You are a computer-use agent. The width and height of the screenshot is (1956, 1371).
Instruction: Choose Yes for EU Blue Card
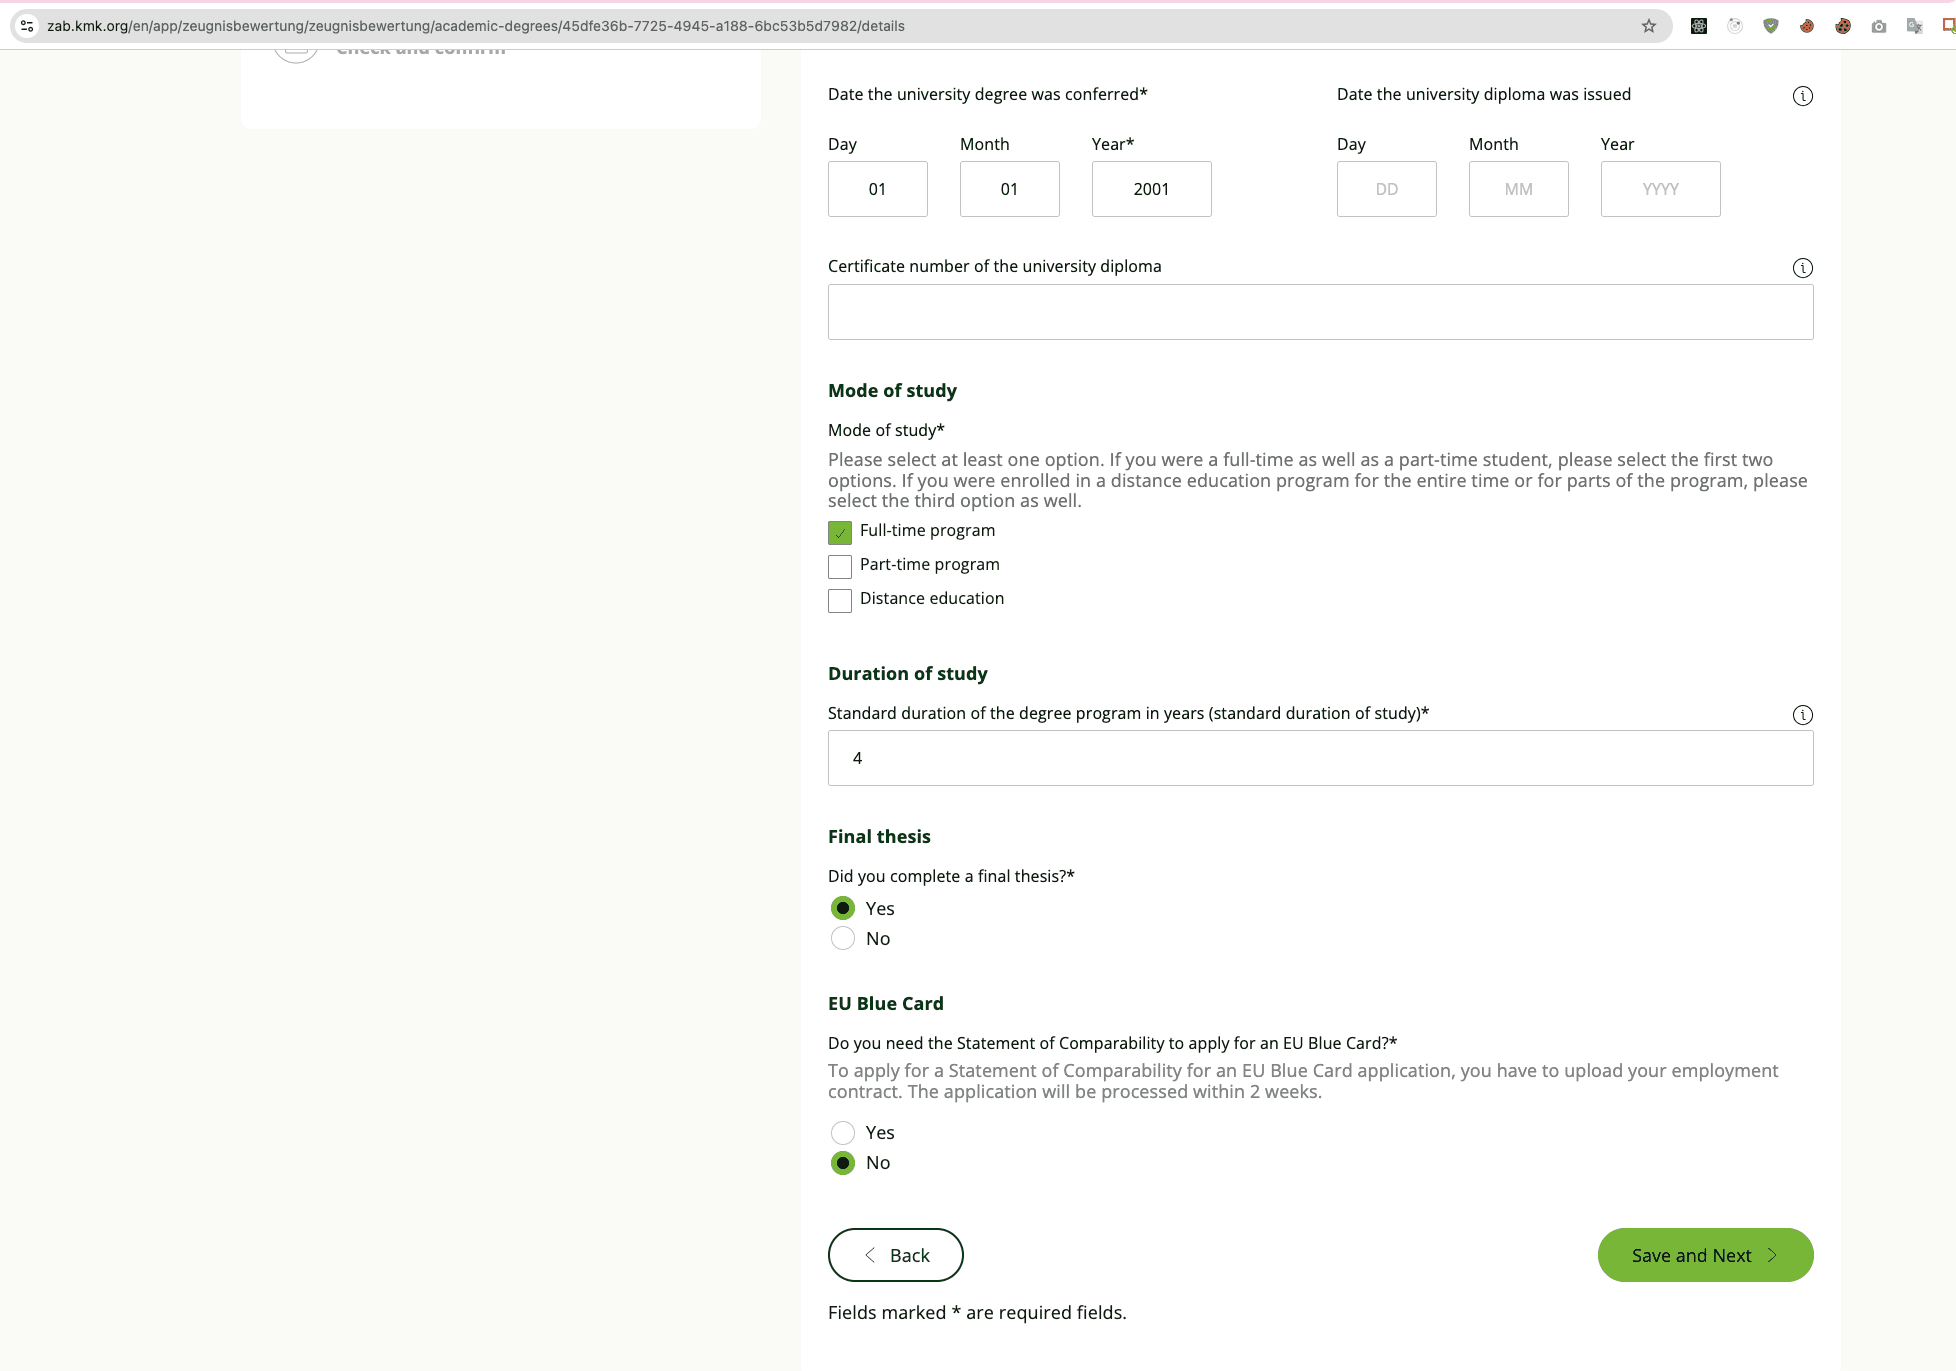843,1133
